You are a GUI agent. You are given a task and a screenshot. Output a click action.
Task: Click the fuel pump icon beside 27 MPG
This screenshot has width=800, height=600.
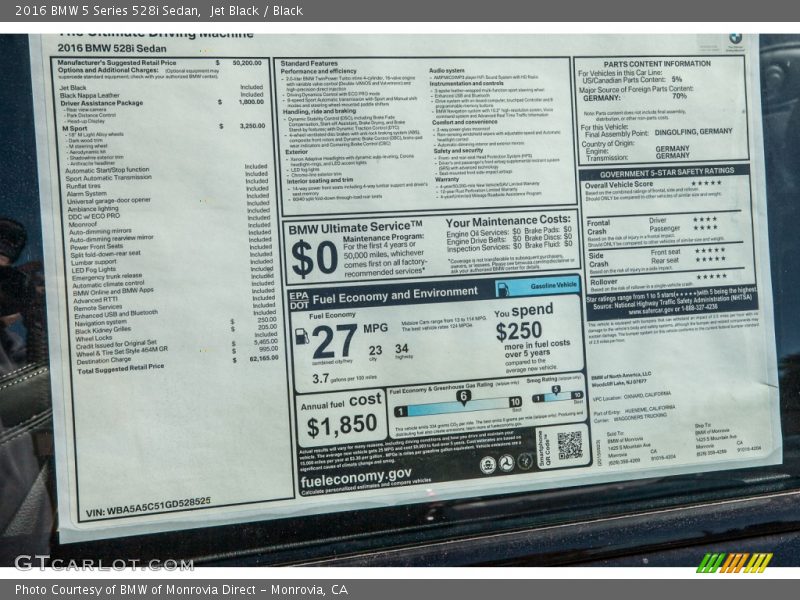302,336
